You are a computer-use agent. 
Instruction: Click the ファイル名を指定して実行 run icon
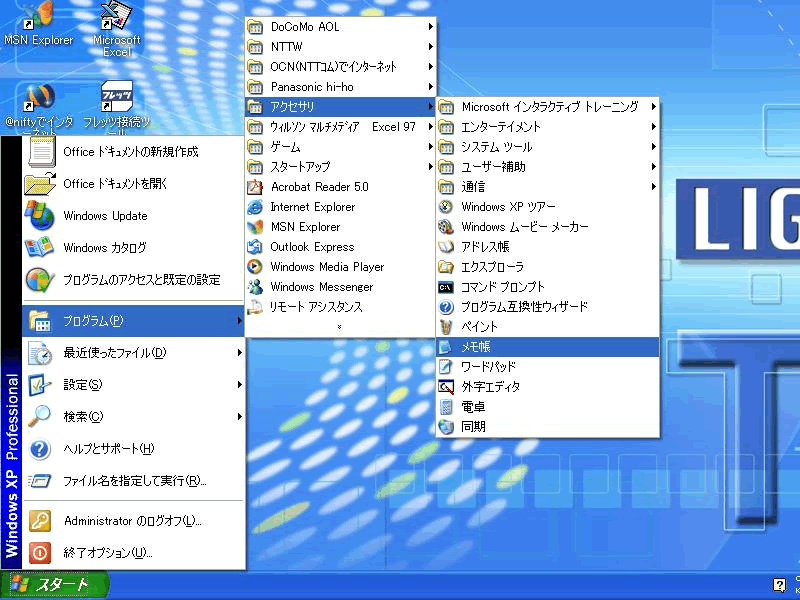pyautogui.click(x=40, y=481)
